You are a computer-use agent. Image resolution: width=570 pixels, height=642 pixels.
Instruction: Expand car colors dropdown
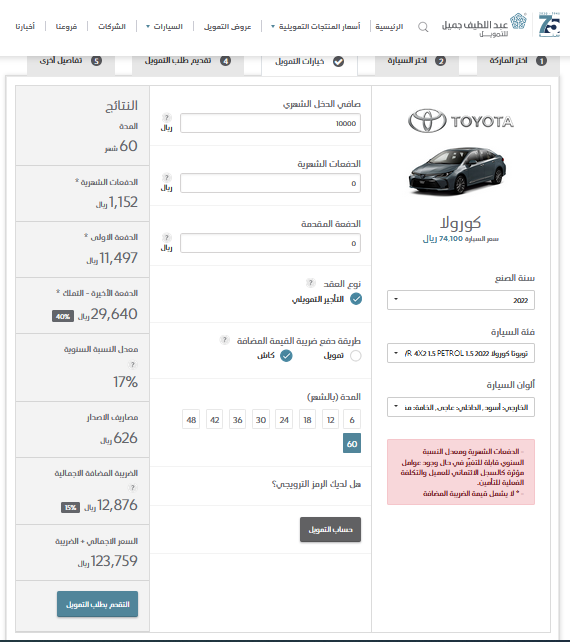point(461,407)
